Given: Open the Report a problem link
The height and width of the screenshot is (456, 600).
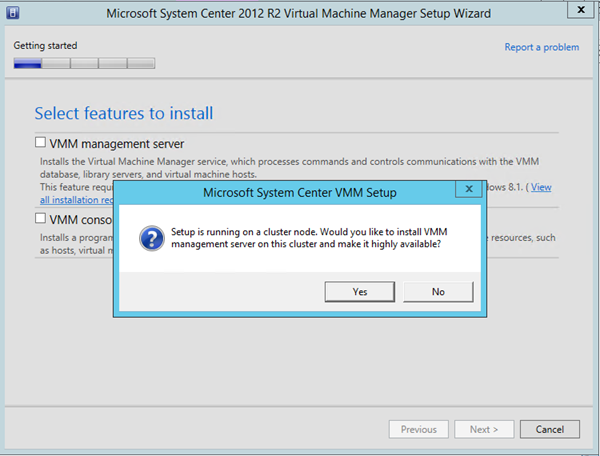Looking at the screenshot, I should (541, 47).
